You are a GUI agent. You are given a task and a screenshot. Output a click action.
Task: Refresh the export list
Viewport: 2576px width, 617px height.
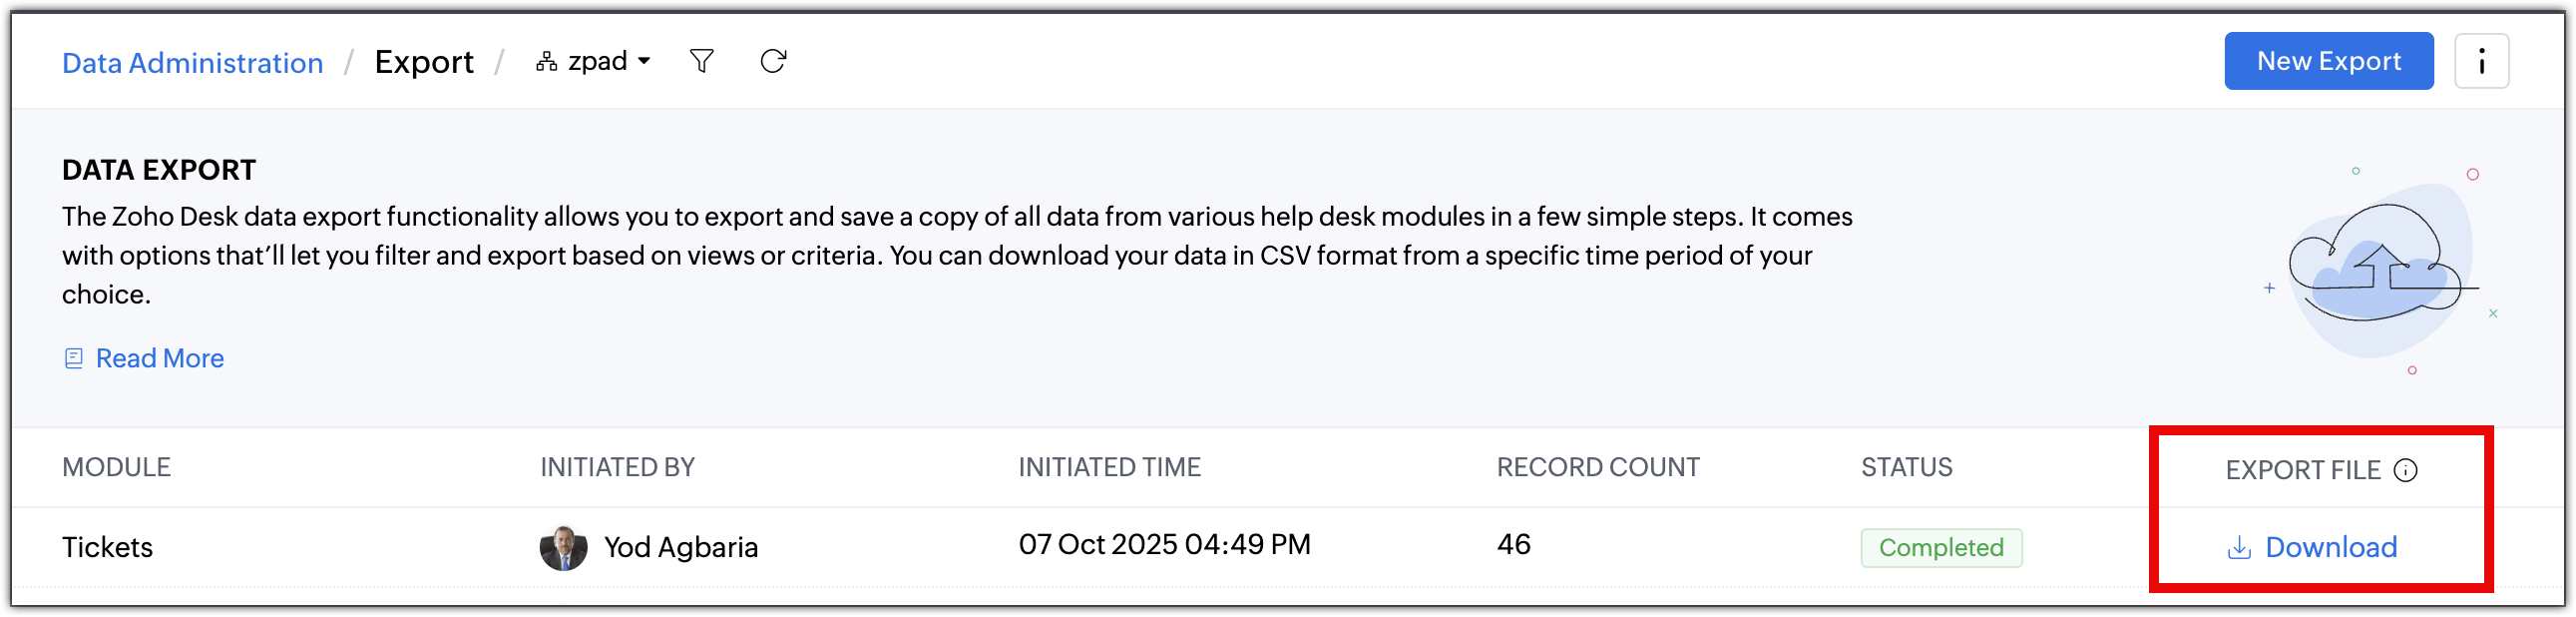[773, 62]
